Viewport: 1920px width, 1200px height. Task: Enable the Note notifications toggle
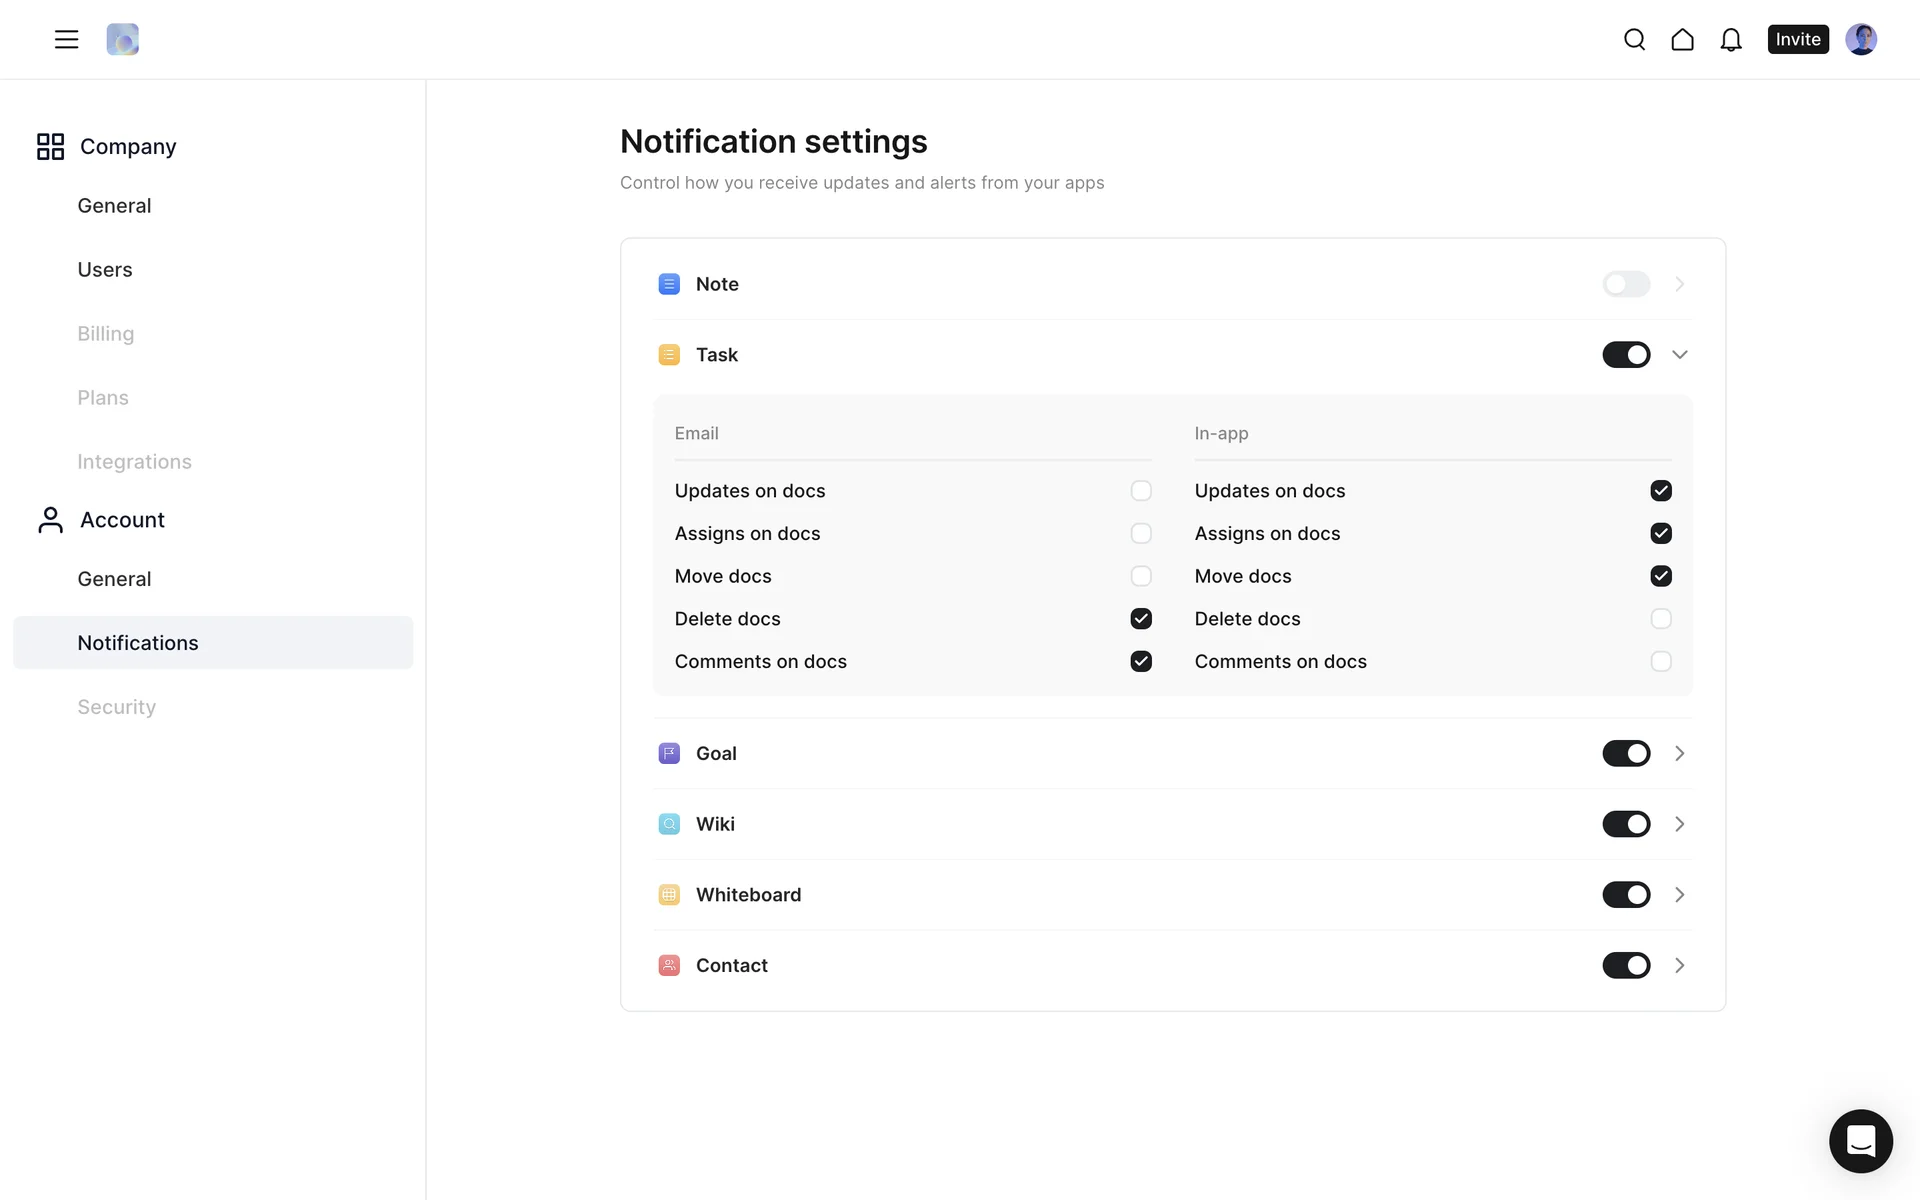pyautogui.click(x=1625, y=284)
